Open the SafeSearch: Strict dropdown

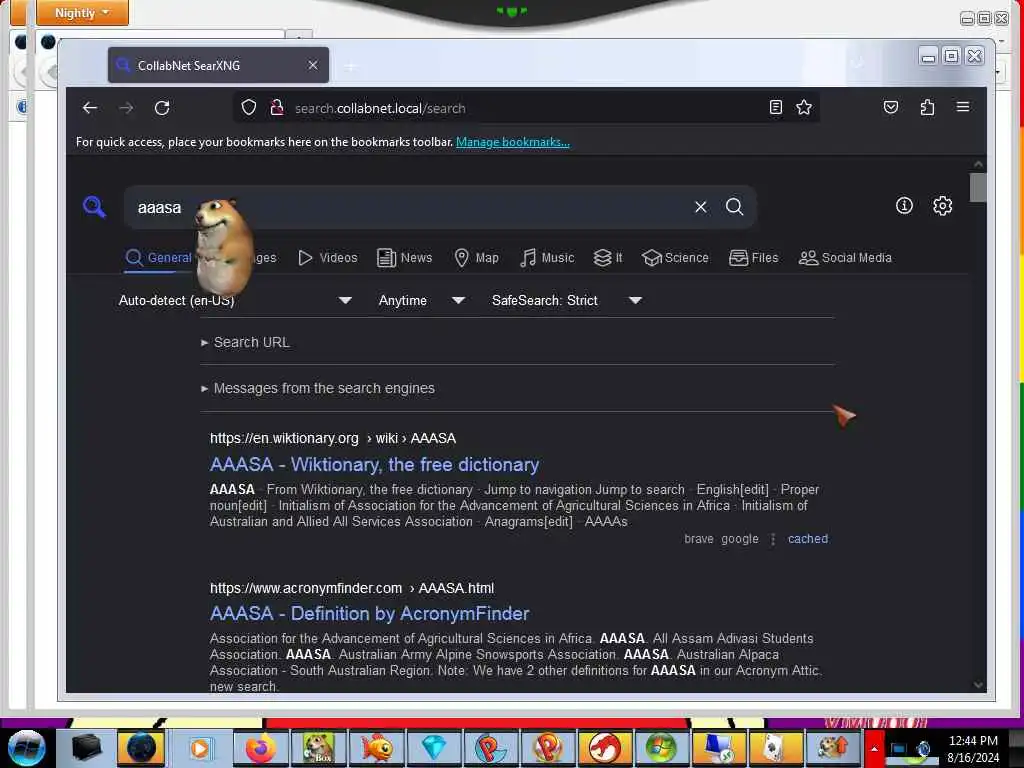coord(567,300)
